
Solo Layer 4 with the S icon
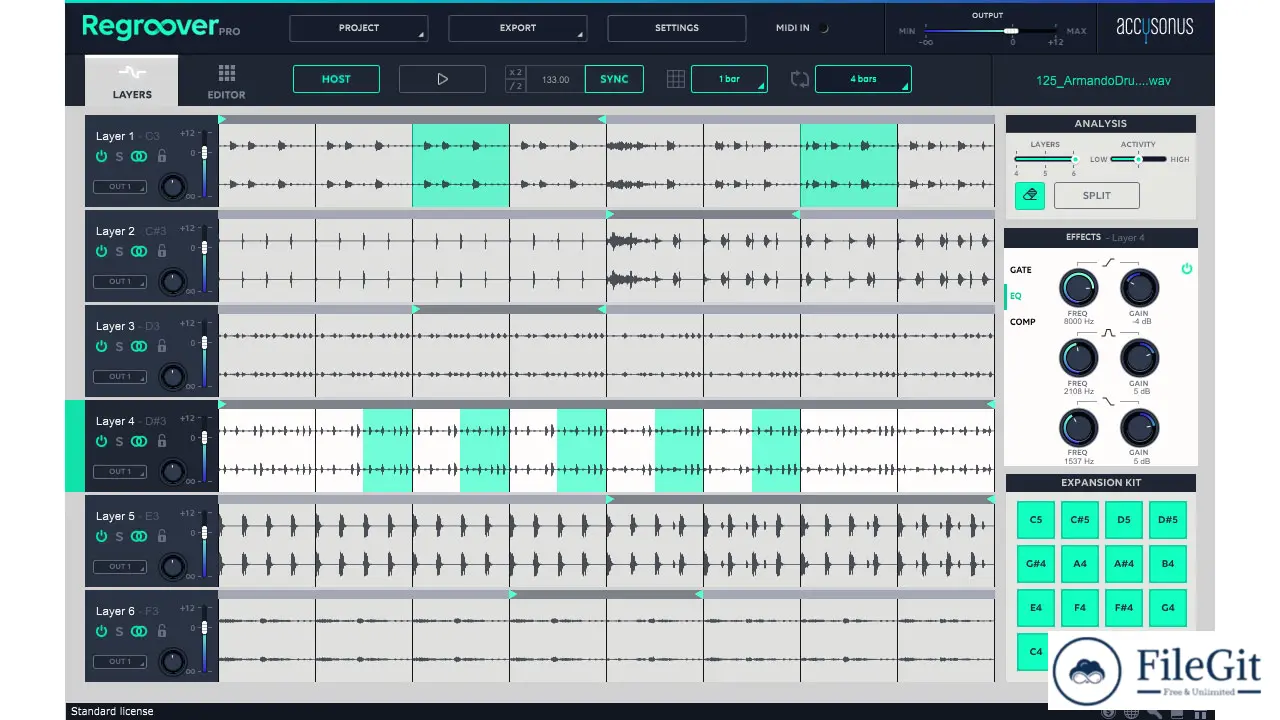[119, 441]
